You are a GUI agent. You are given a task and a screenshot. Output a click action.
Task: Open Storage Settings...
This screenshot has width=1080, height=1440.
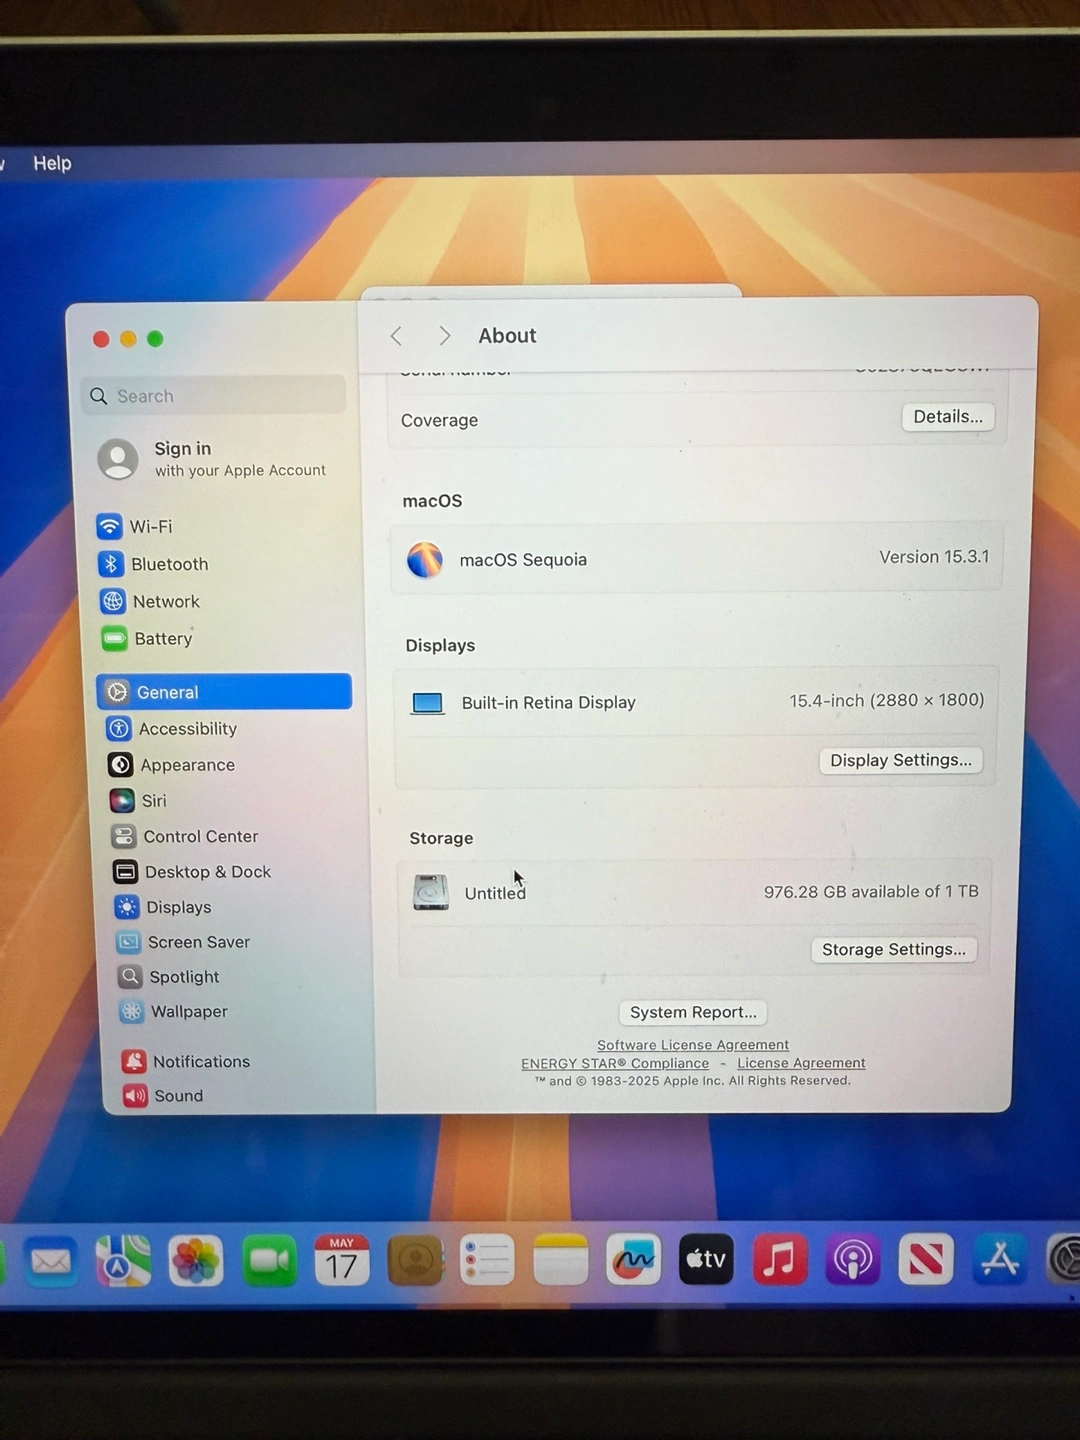[x=894, y=949]
